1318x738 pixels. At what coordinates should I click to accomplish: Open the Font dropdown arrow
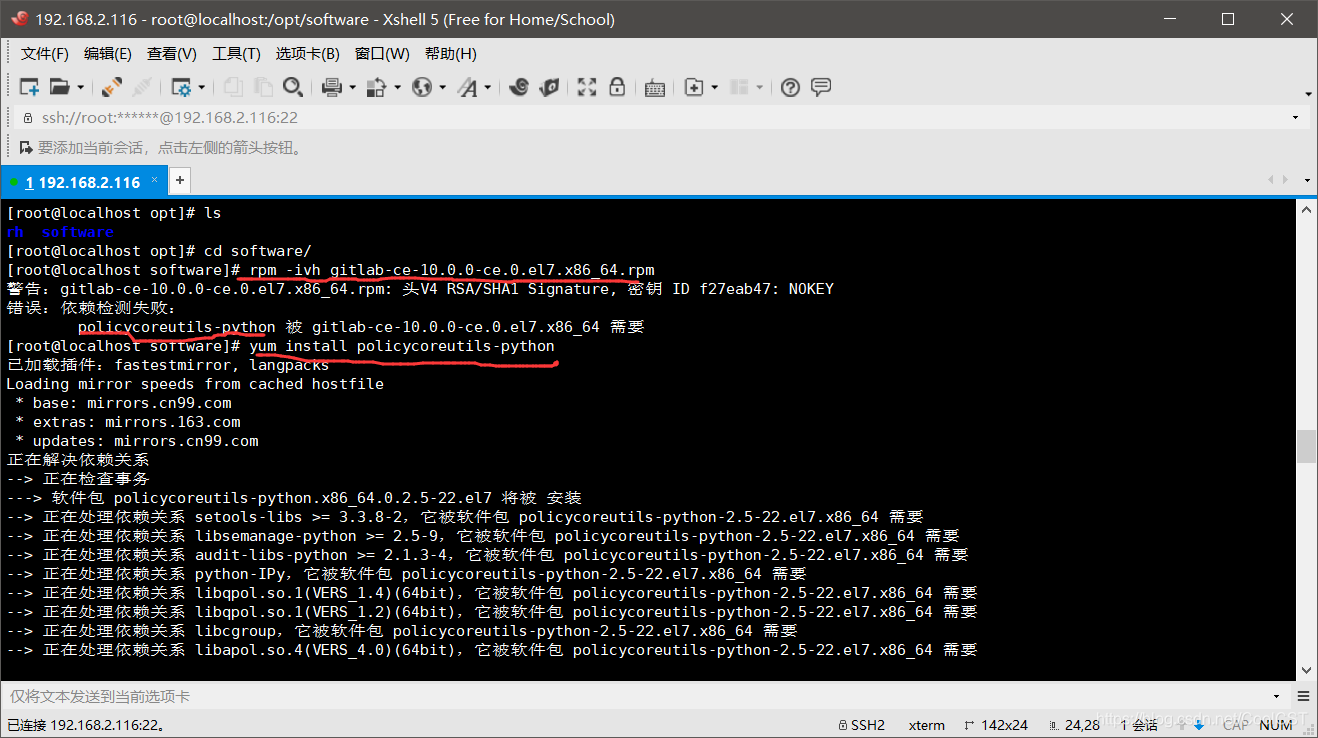click(487, 88)
